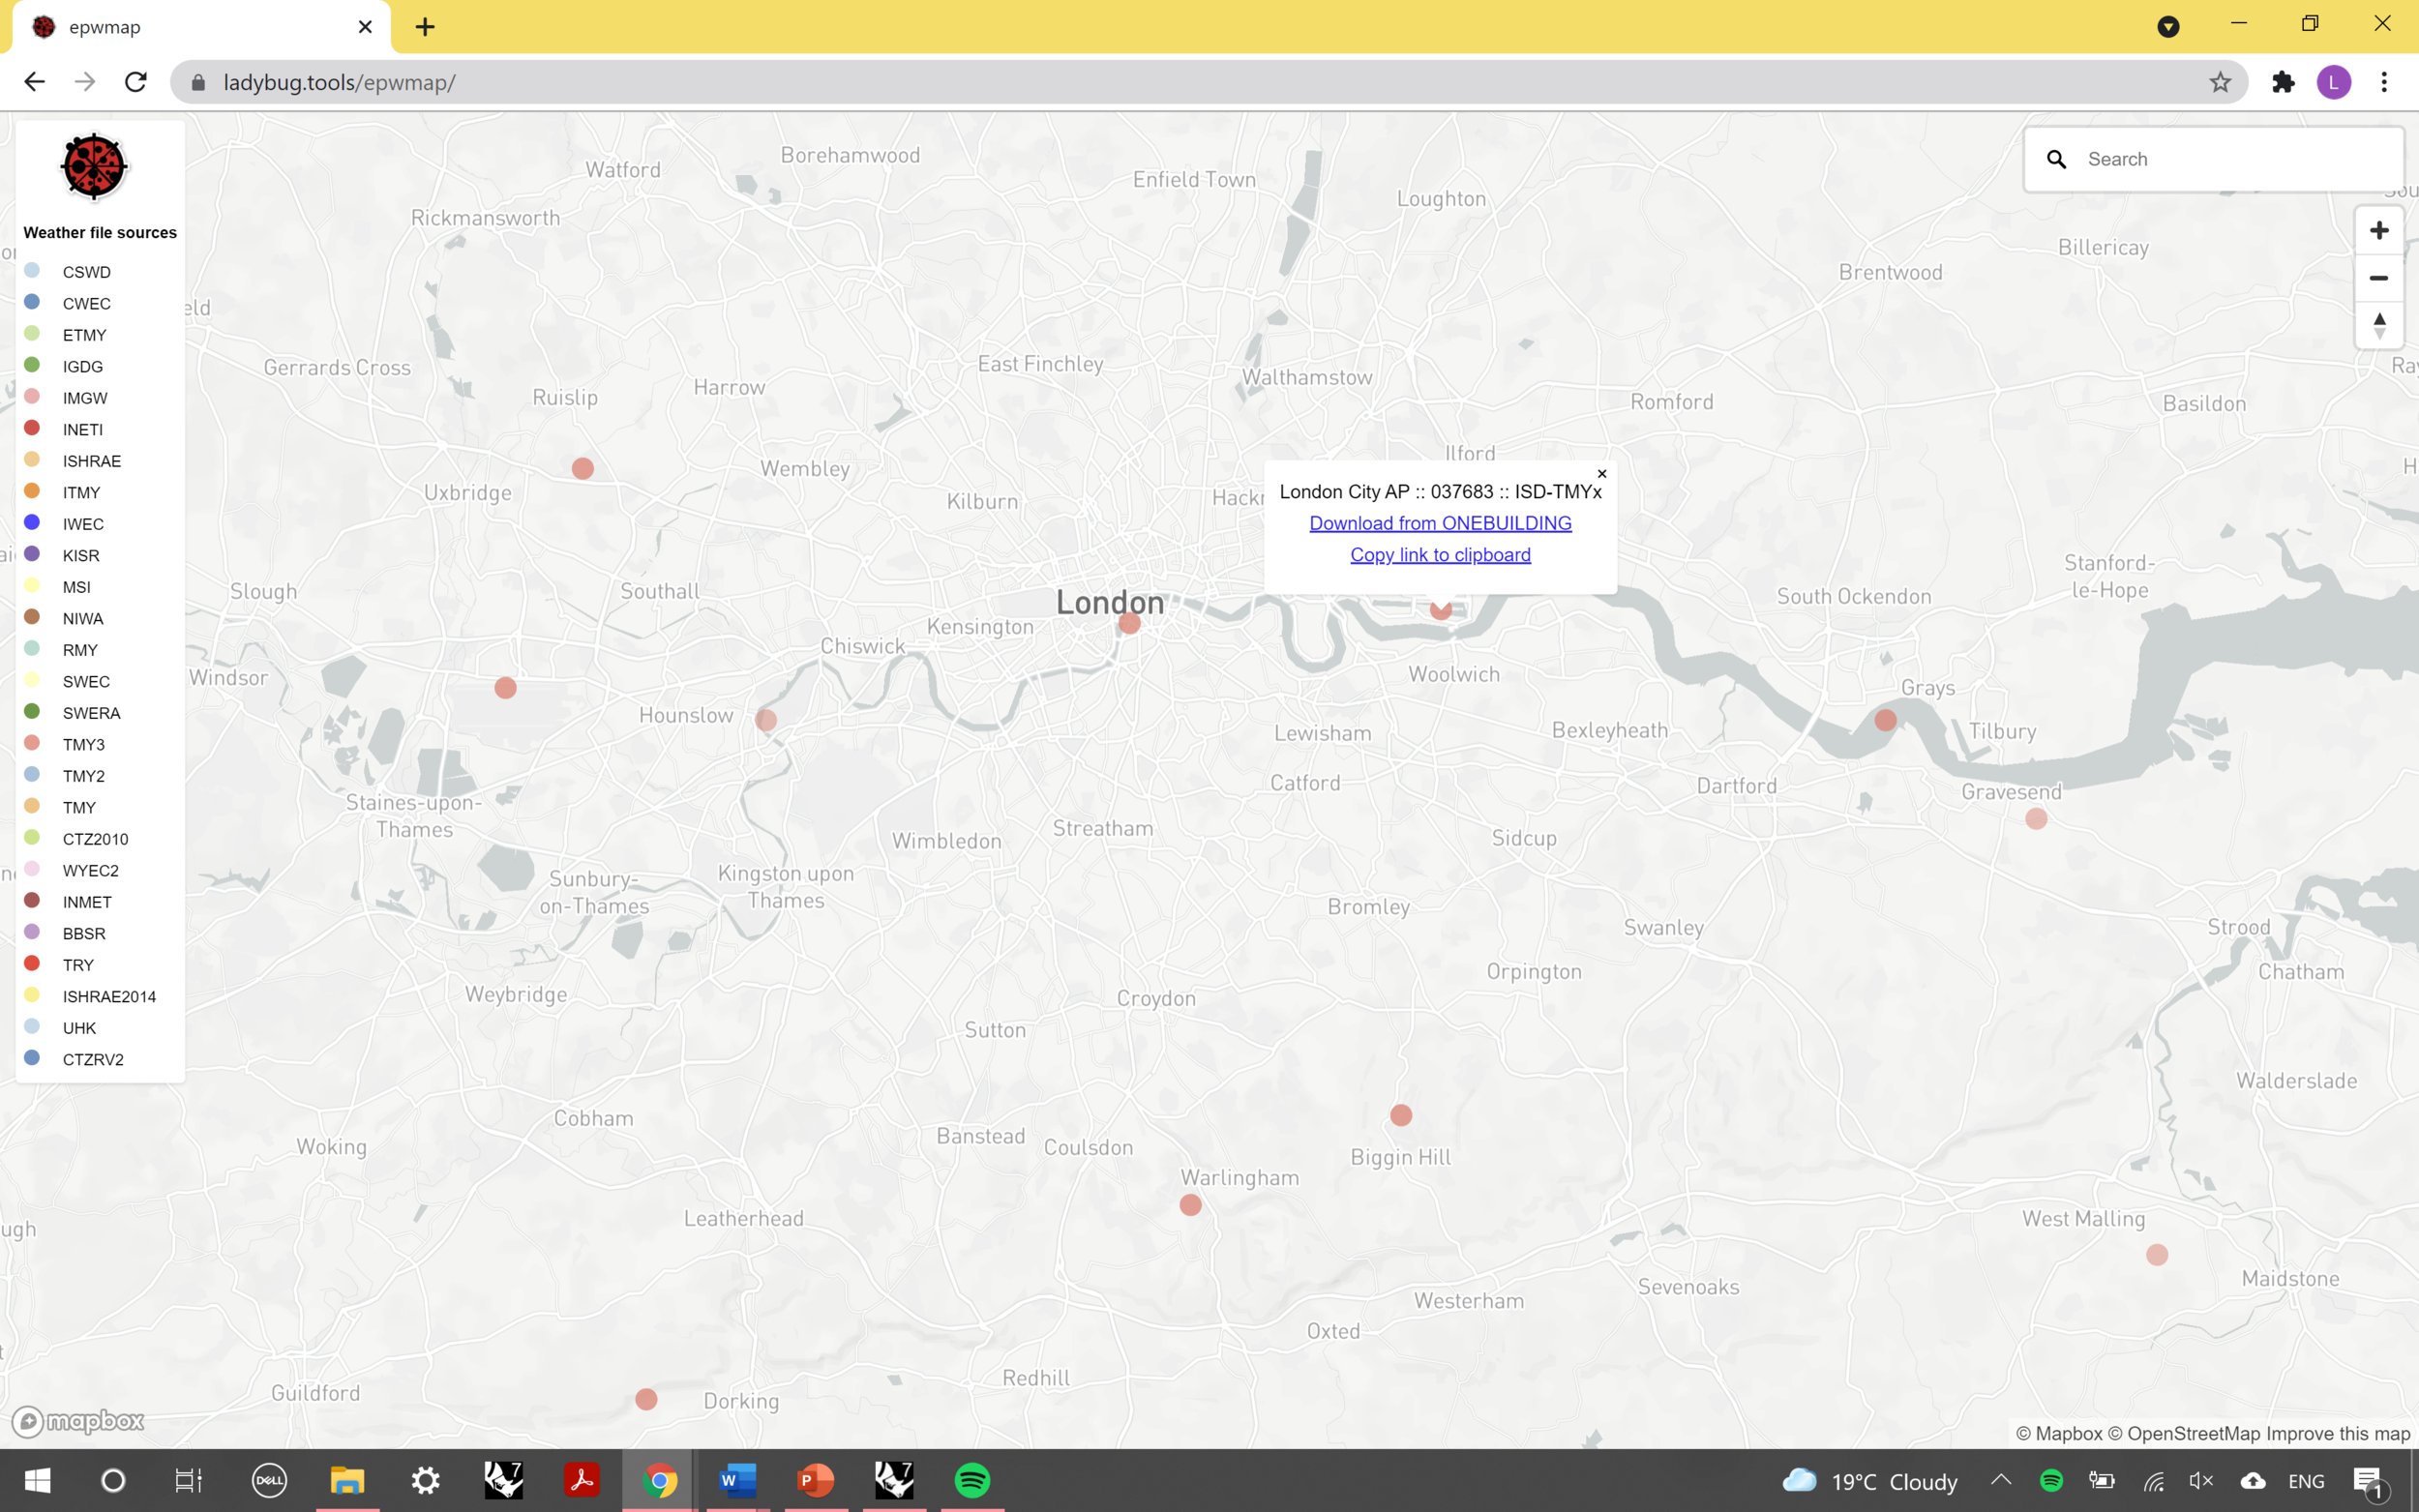Screen dimensions: 2419x1512
Task: Open Spotify from the taskbar
Action: coord(973,1481)
